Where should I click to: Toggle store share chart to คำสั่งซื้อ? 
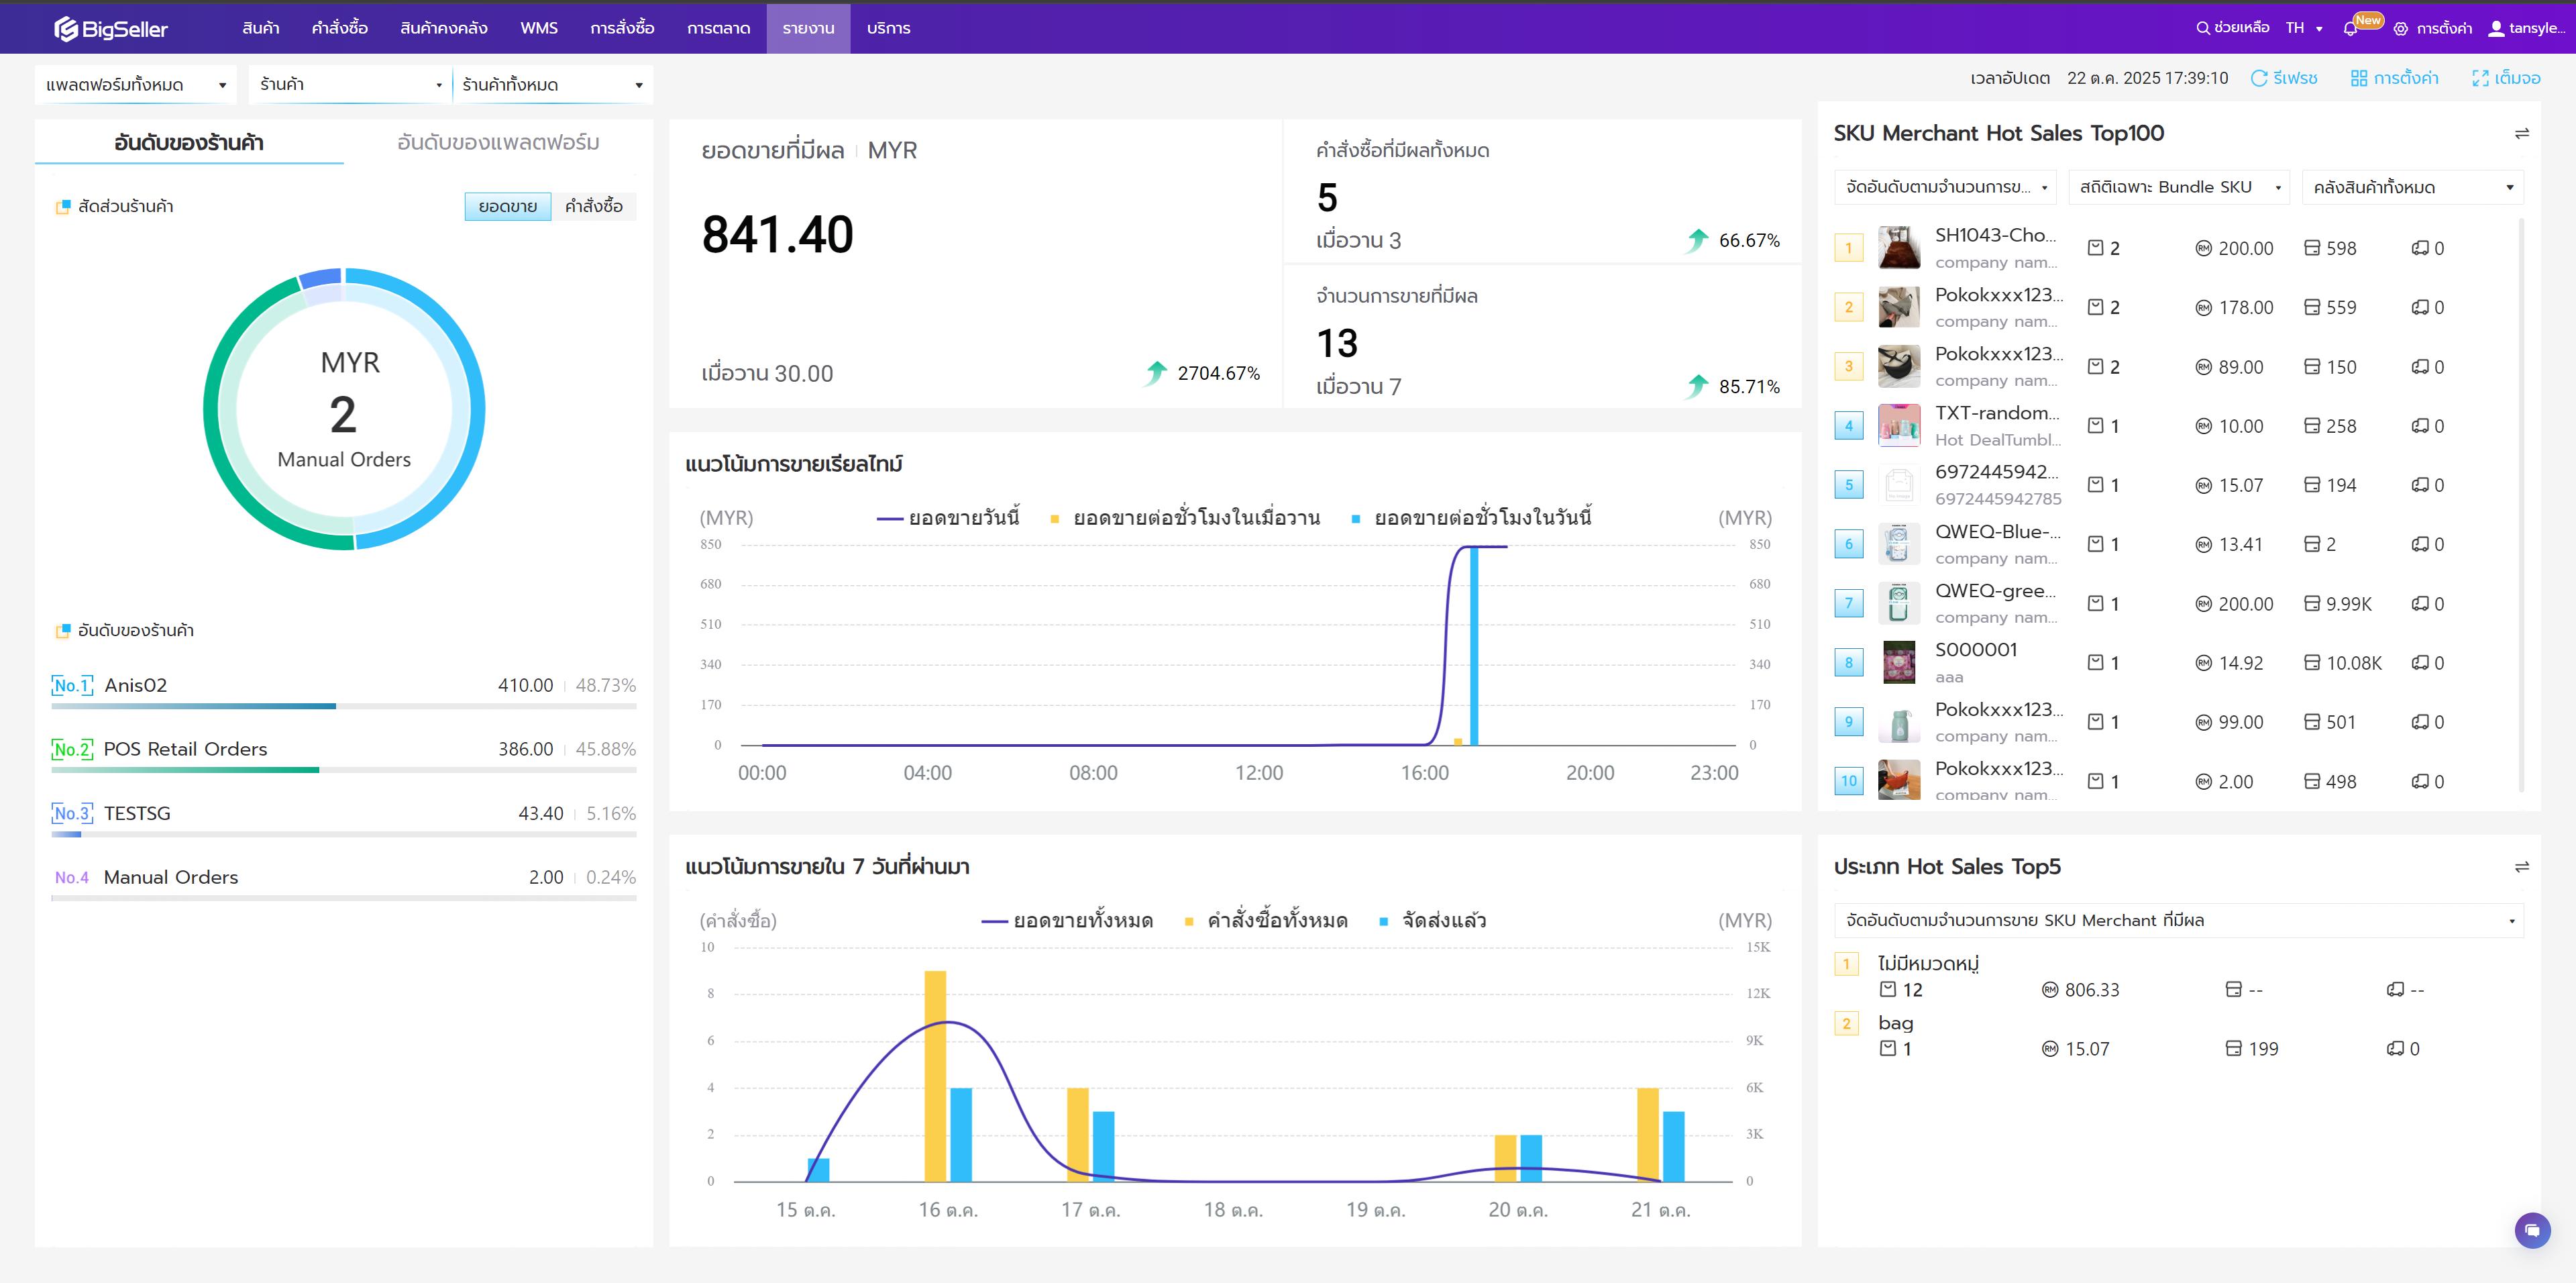(x=593, y=207)
